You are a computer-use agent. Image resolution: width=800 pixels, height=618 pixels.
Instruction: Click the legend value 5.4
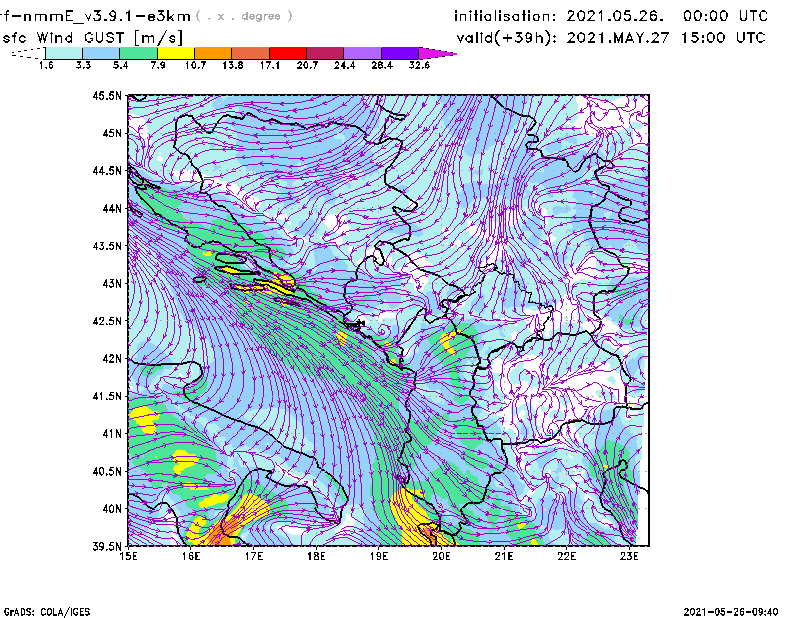pos(120,65)
